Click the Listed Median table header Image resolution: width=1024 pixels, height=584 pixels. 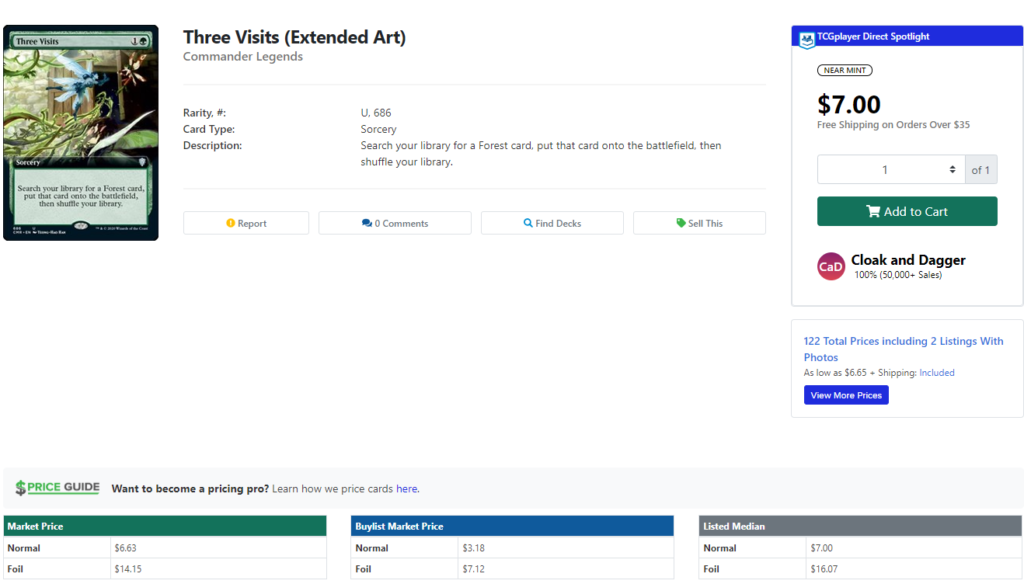click(860, 526)
